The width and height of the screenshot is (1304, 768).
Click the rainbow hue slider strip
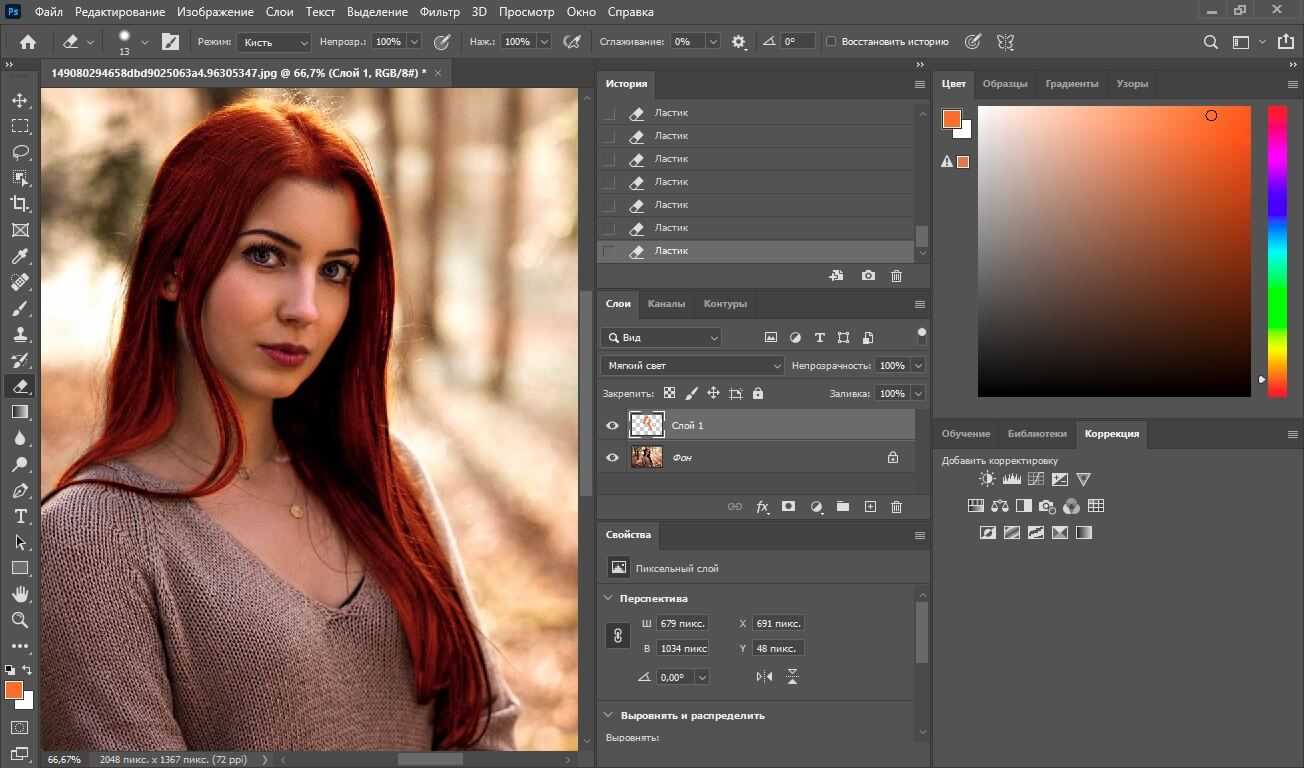tap(1277, 250)
